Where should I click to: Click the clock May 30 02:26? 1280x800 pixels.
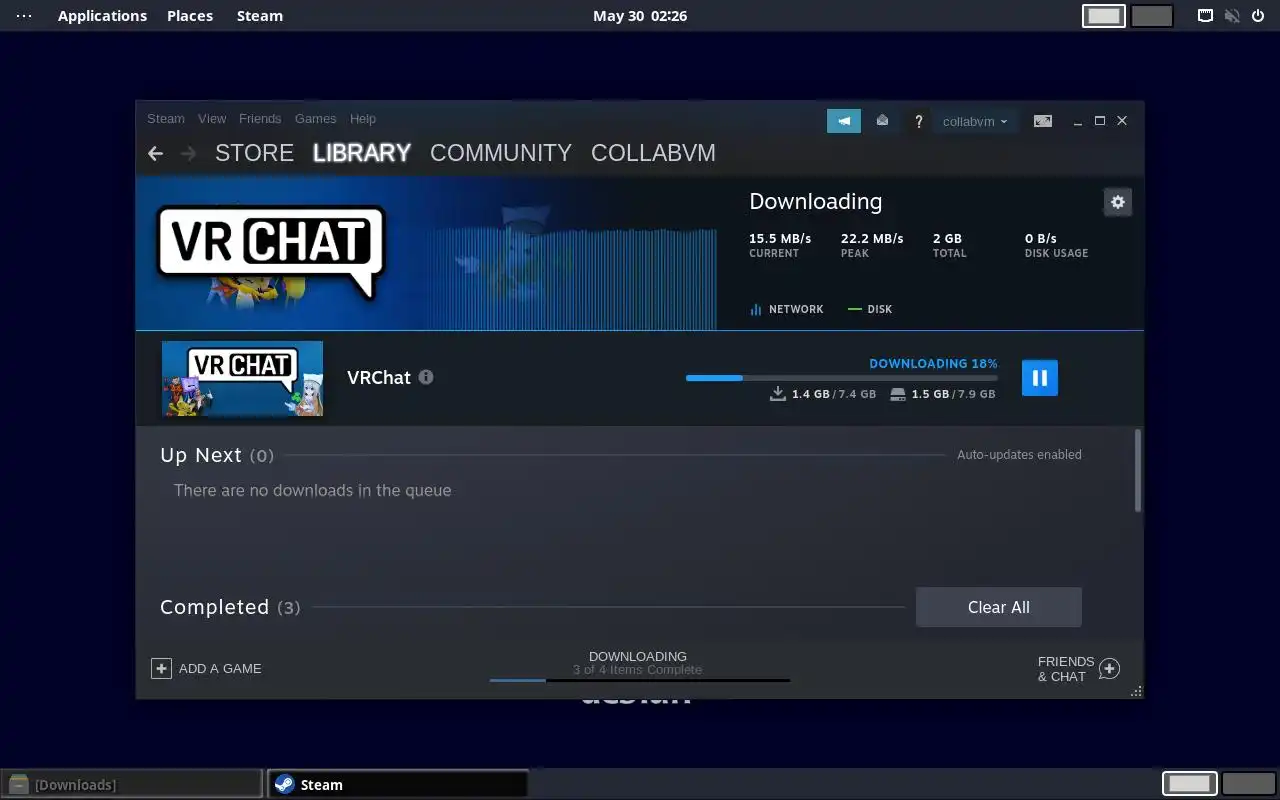pos(640,16)
